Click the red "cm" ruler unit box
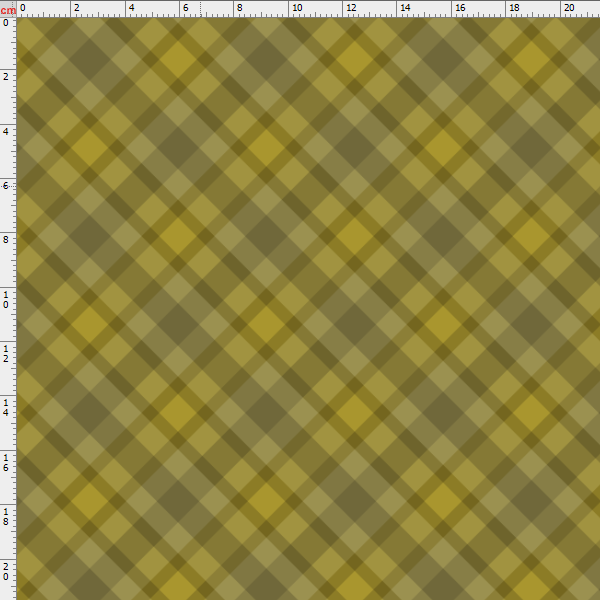 [8, 10]
